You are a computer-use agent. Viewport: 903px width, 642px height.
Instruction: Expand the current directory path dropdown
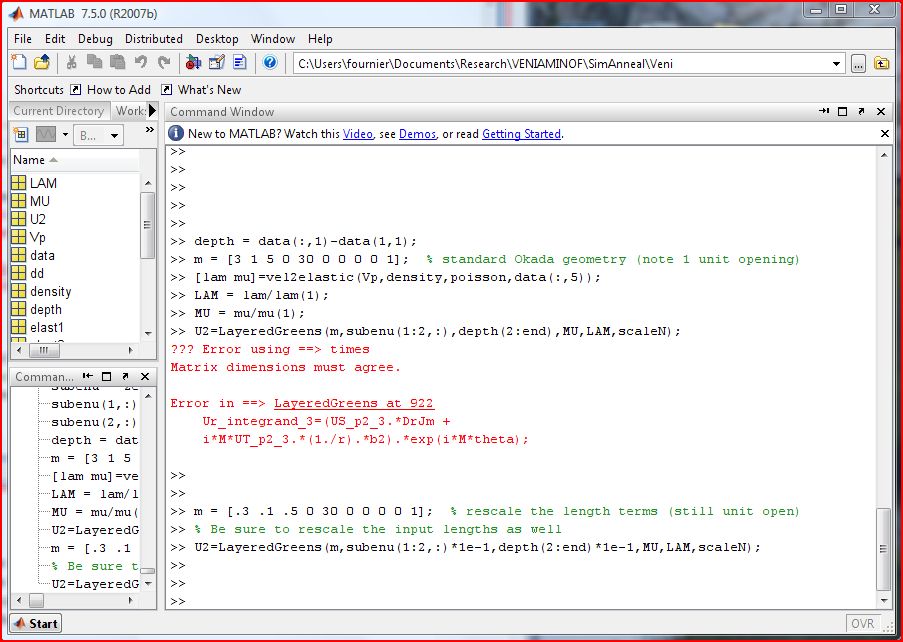tap(837, 63)
